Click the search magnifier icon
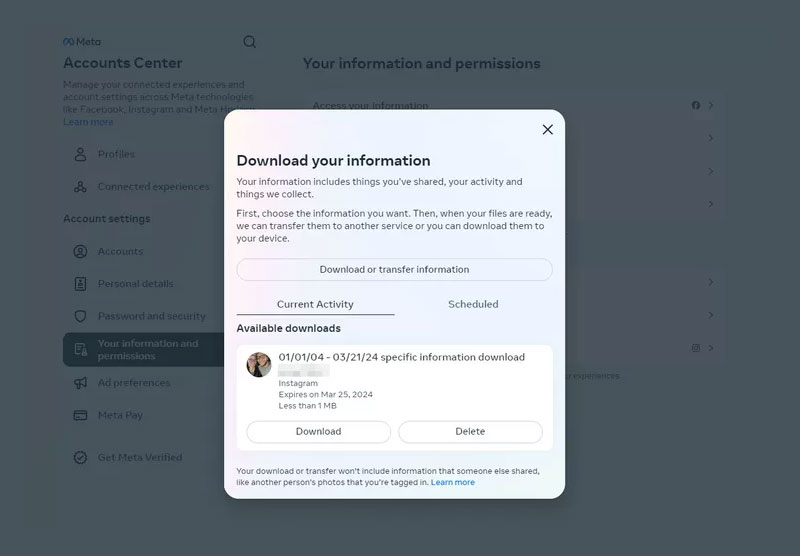The height and width of the screenshot is (556, 800). pos(250,42)
